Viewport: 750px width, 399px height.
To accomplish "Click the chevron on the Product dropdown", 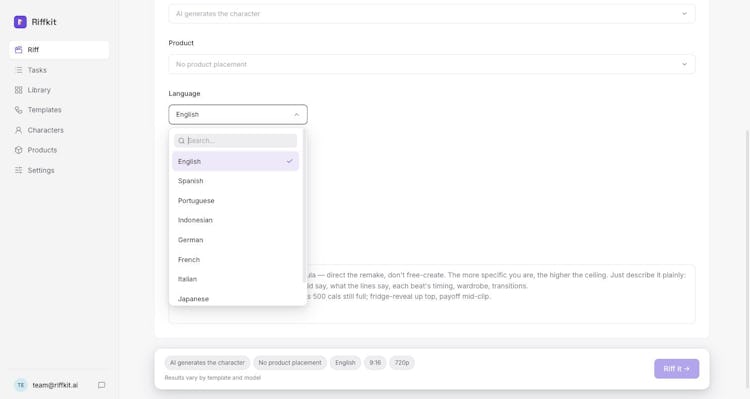I will tap(684, 64).
